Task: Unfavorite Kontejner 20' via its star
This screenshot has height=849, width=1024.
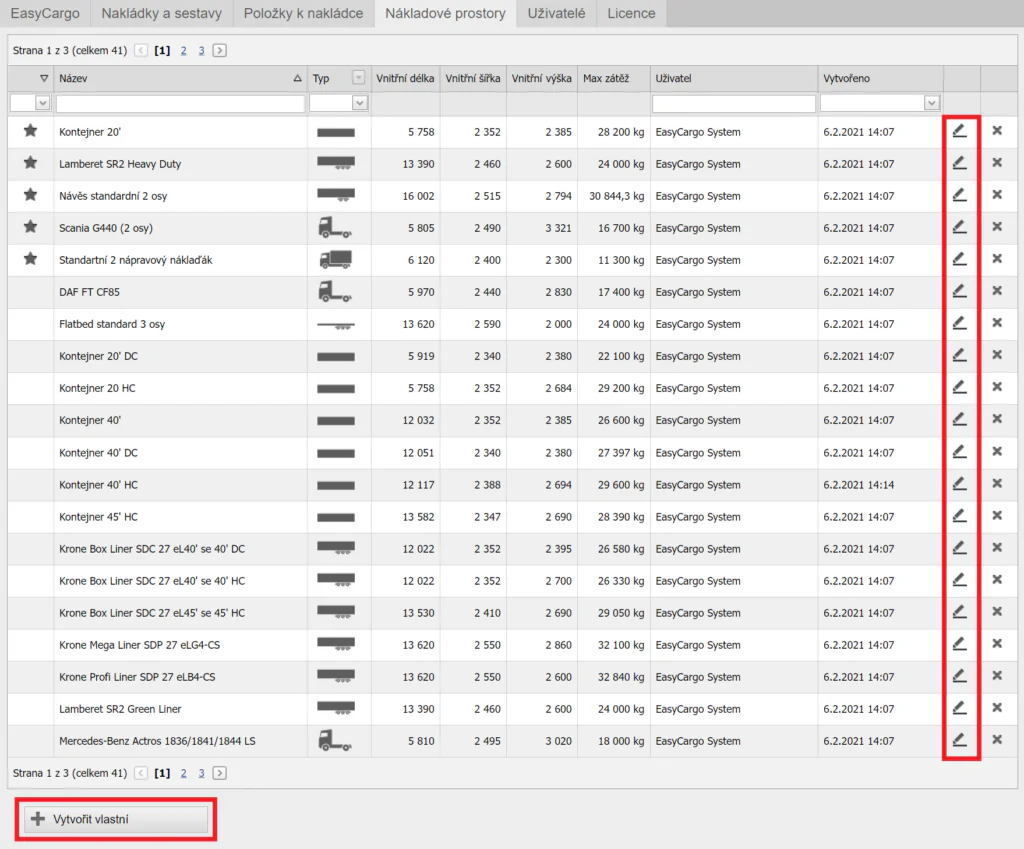Action: pyautogui.click(x=30, y=131)
